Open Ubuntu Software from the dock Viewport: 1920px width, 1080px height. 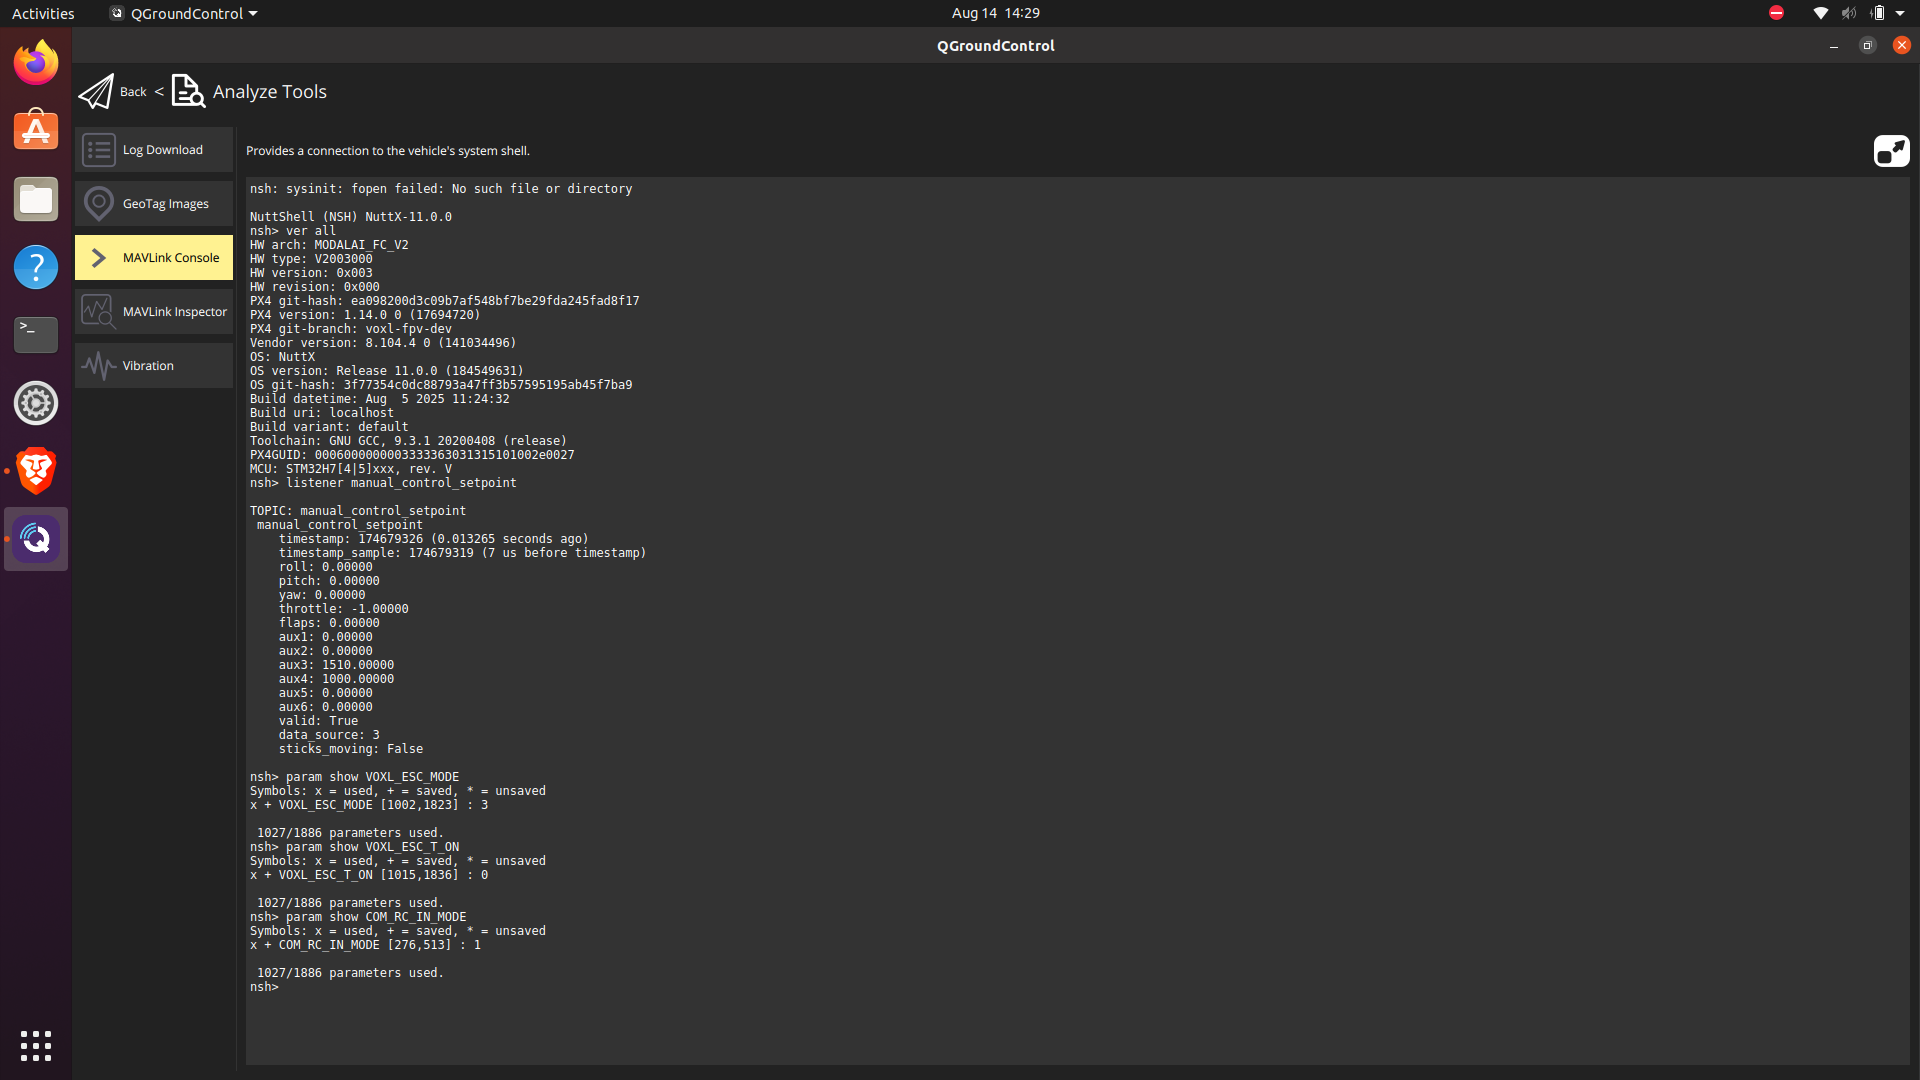click(36, 131)
